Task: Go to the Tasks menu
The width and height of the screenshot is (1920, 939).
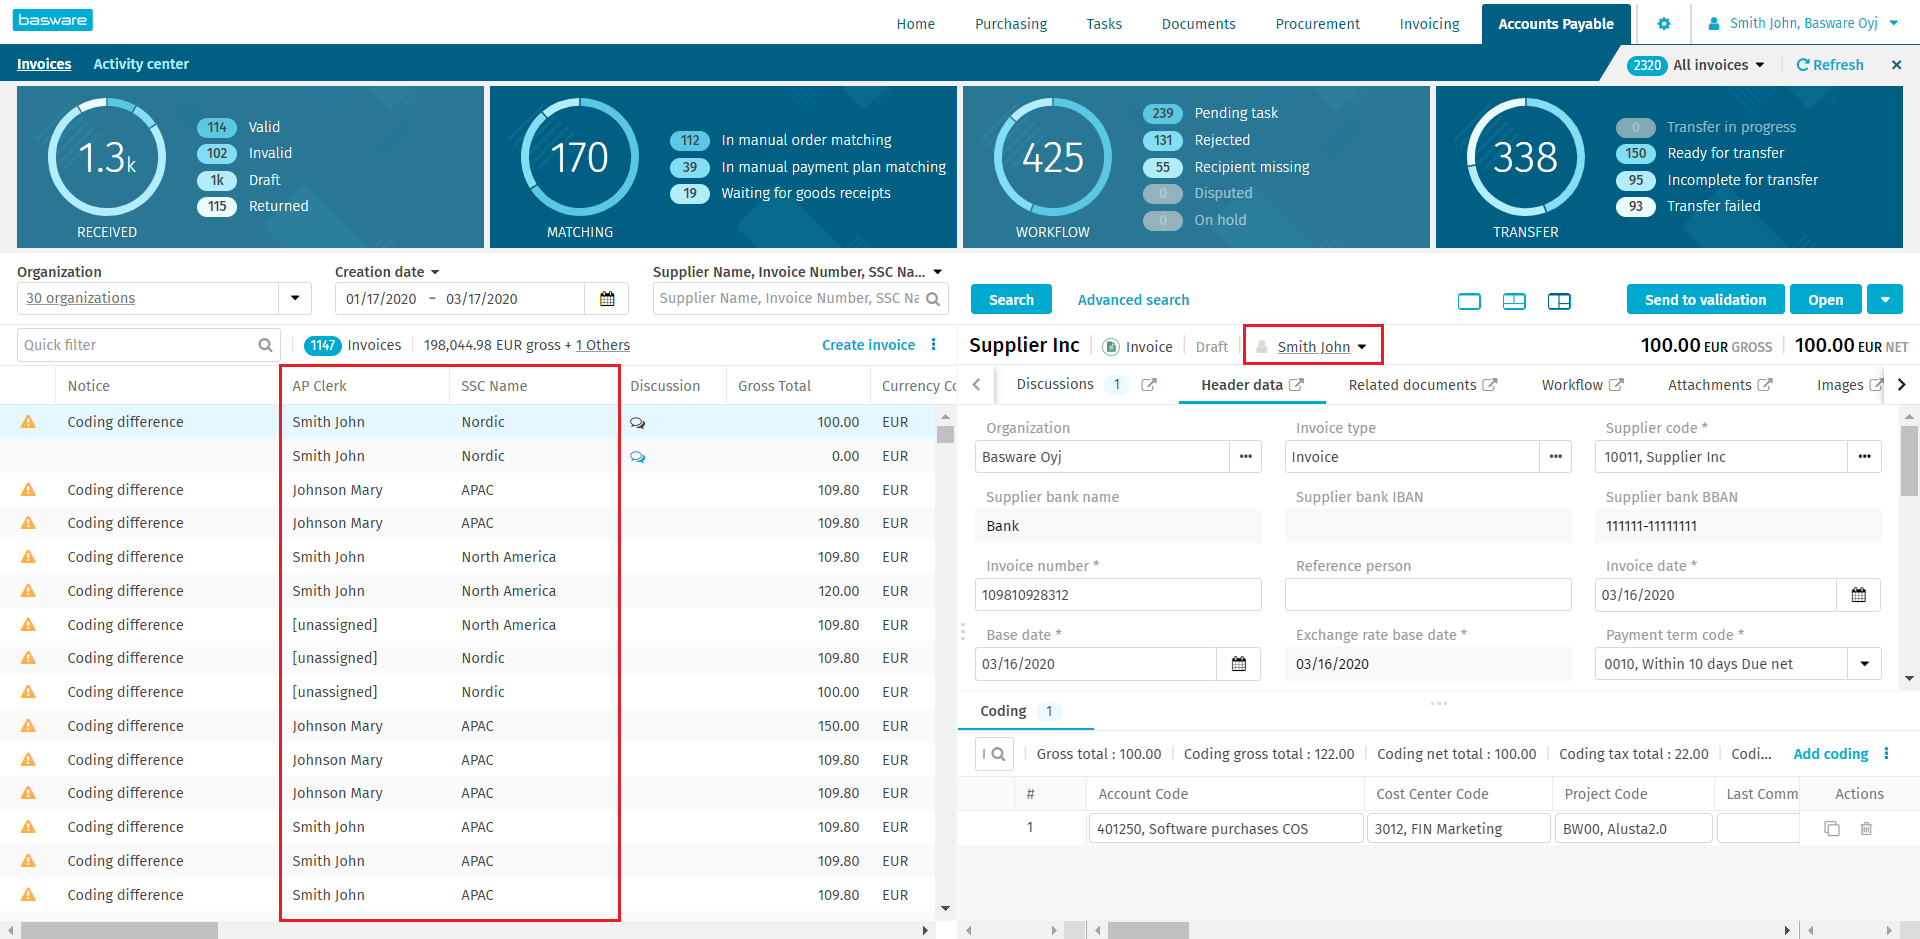Action: tap(1104, 24)
